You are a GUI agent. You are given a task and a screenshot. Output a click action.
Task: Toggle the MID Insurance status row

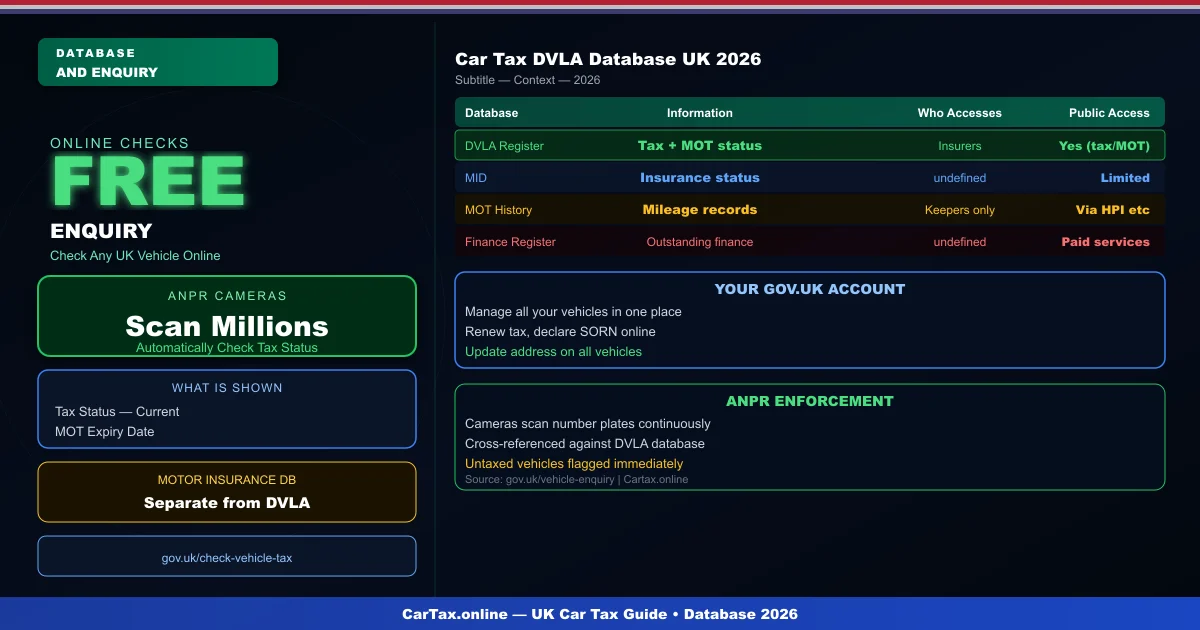pos(810,177)
